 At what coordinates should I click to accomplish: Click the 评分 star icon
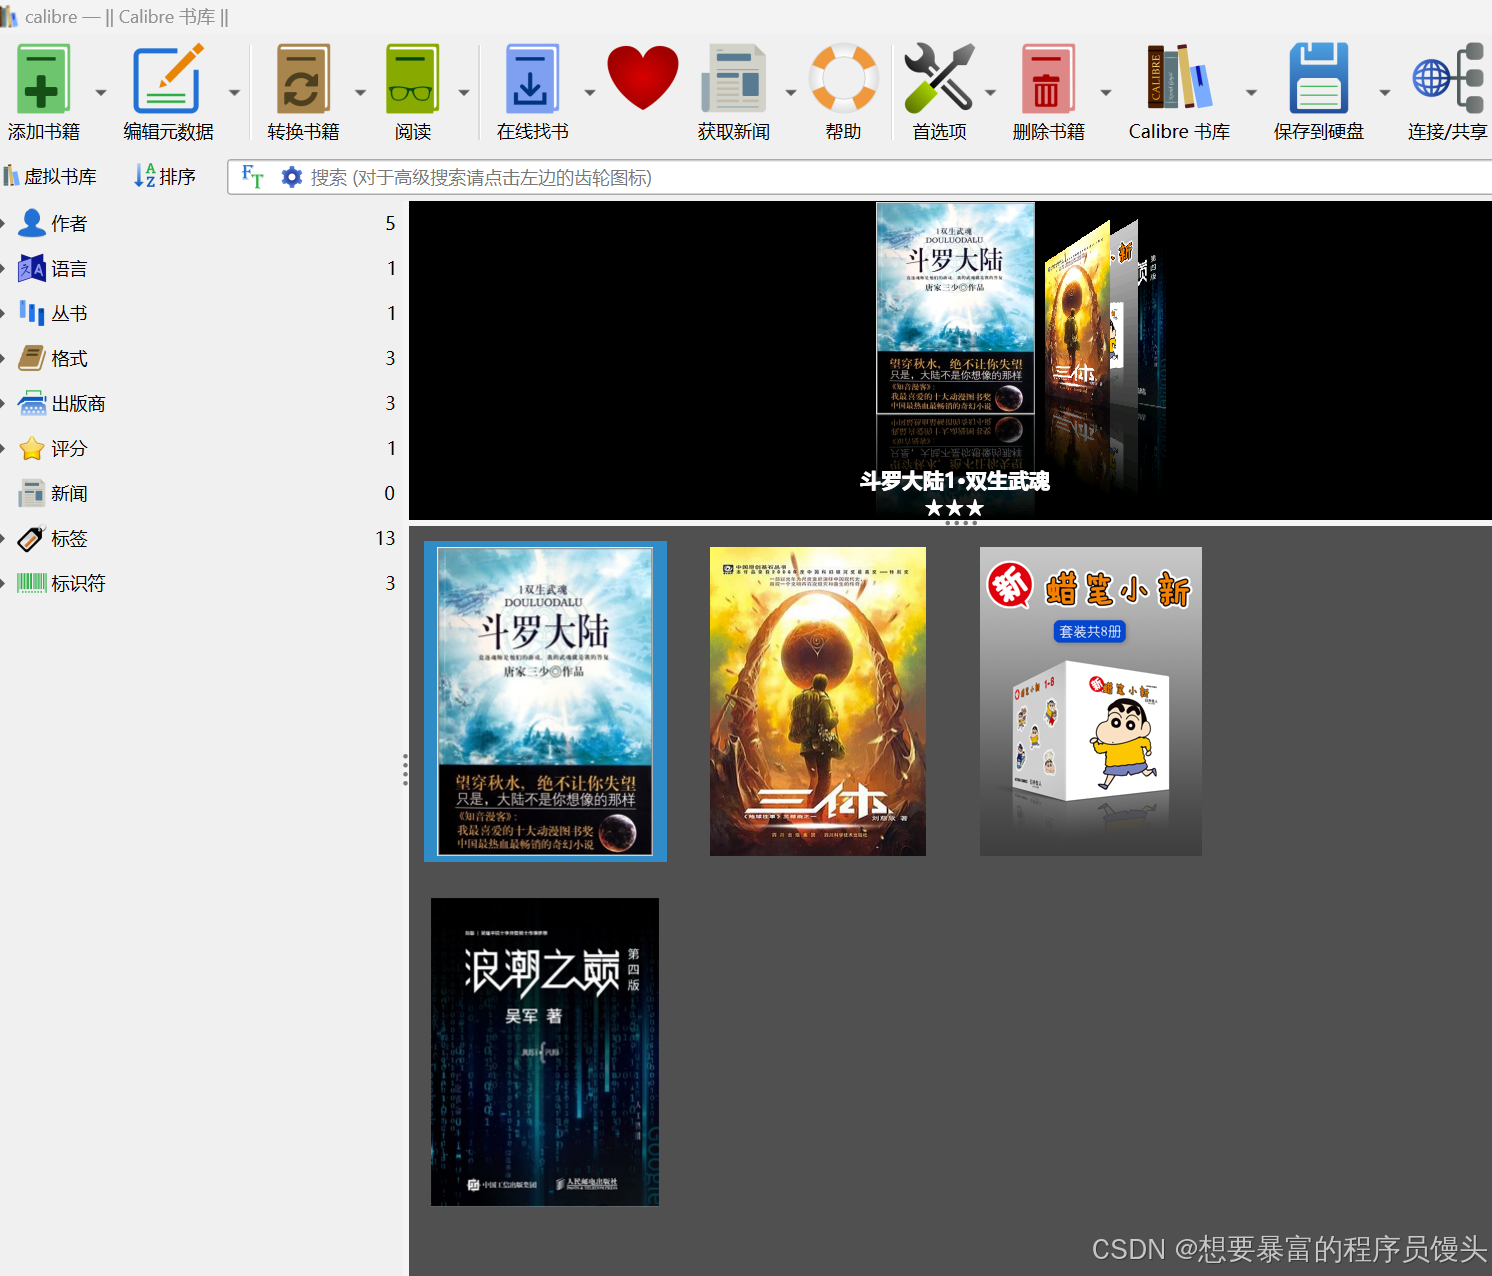click(32, 448)
